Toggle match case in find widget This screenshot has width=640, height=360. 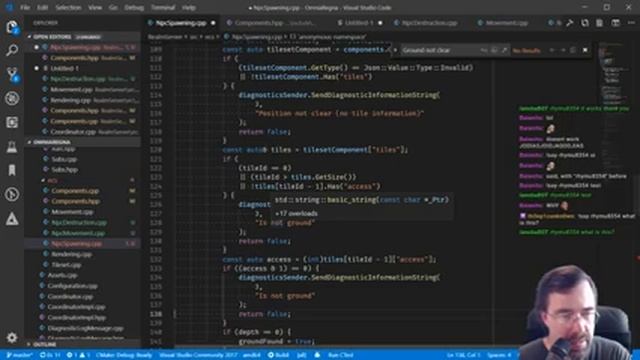tap(484, 50)
